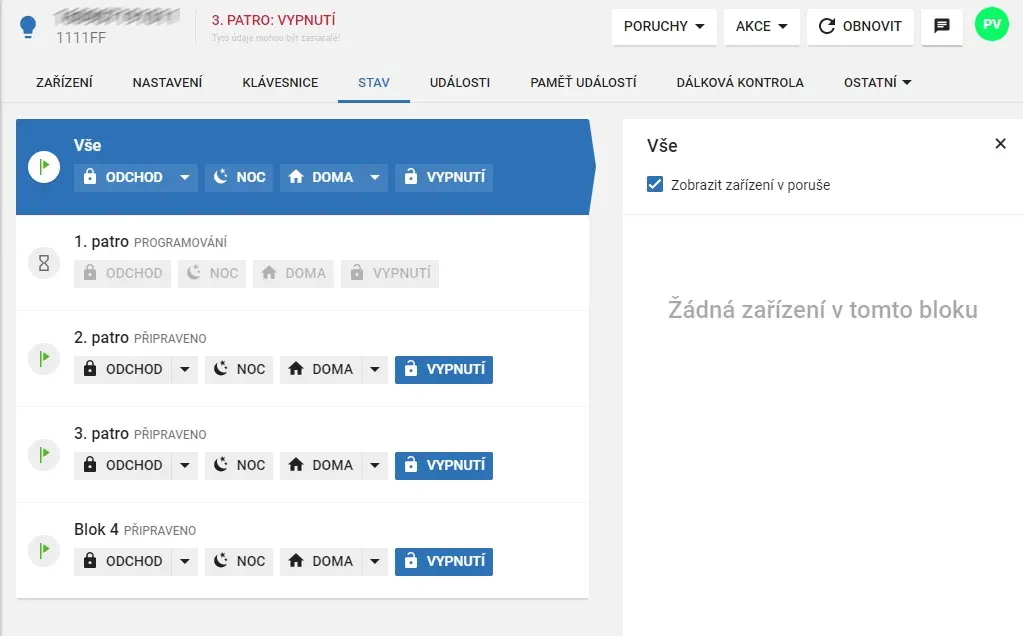Open the OSTATNÍ tab menu
Image resolution: width=1023 pixels, height=636 pixels.
877,82
